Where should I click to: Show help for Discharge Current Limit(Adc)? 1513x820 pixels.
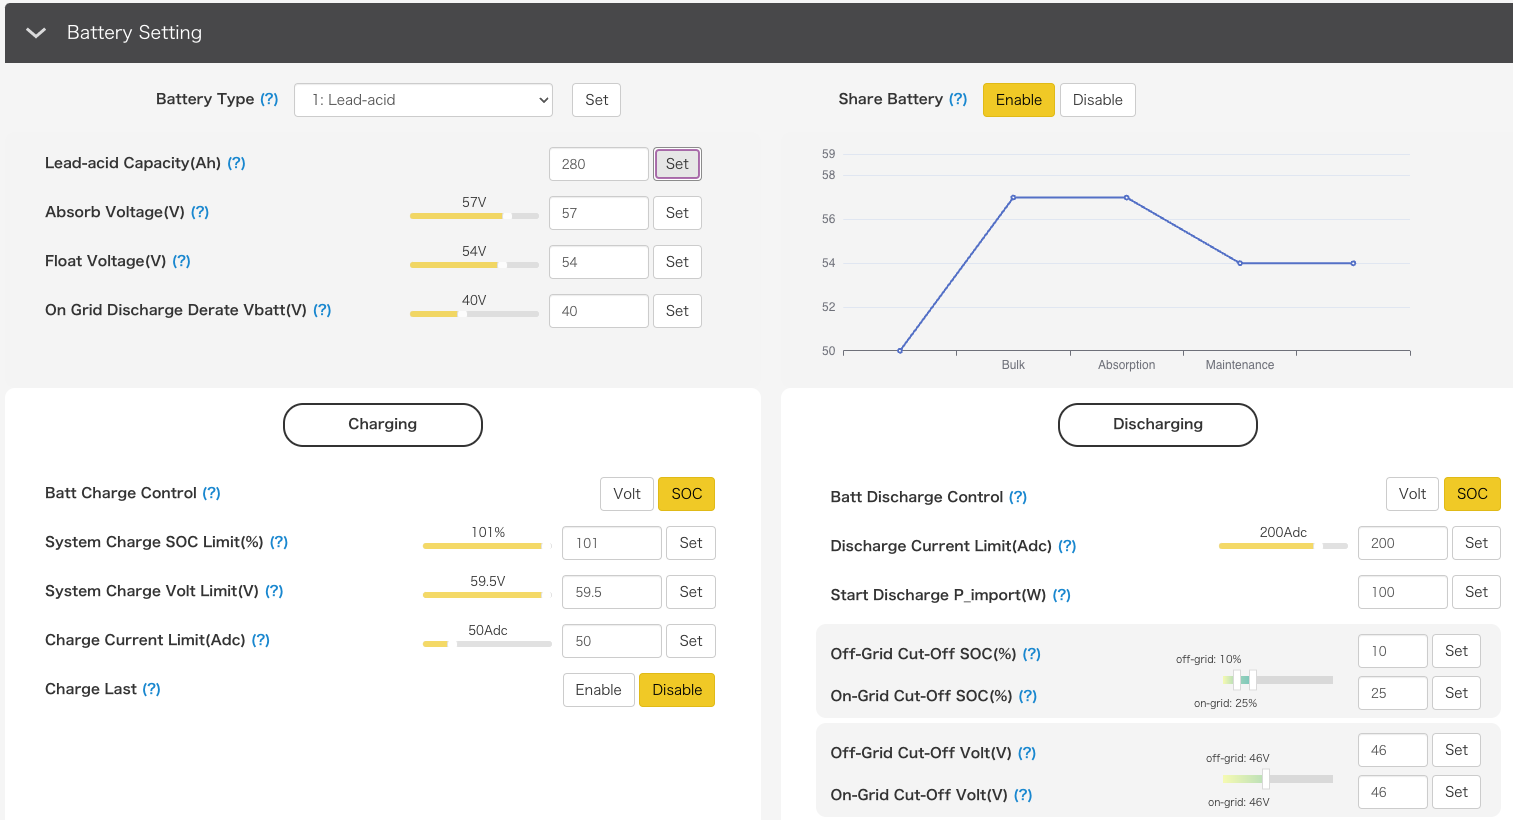point(1067,546)
